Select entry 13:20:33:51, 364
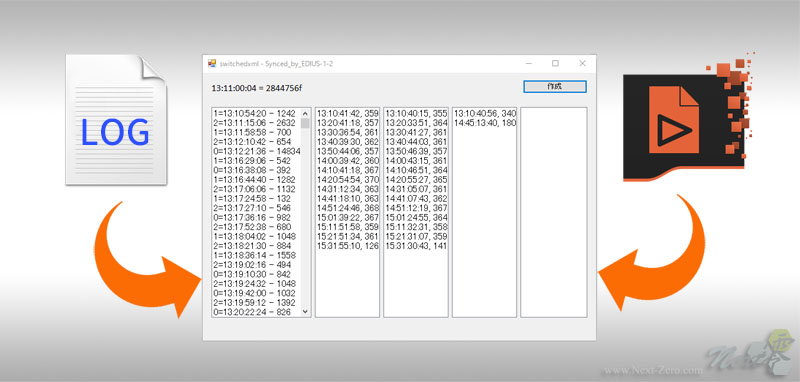Image resolution: width=800 pixels, height=382 pixels. (416, 122)
